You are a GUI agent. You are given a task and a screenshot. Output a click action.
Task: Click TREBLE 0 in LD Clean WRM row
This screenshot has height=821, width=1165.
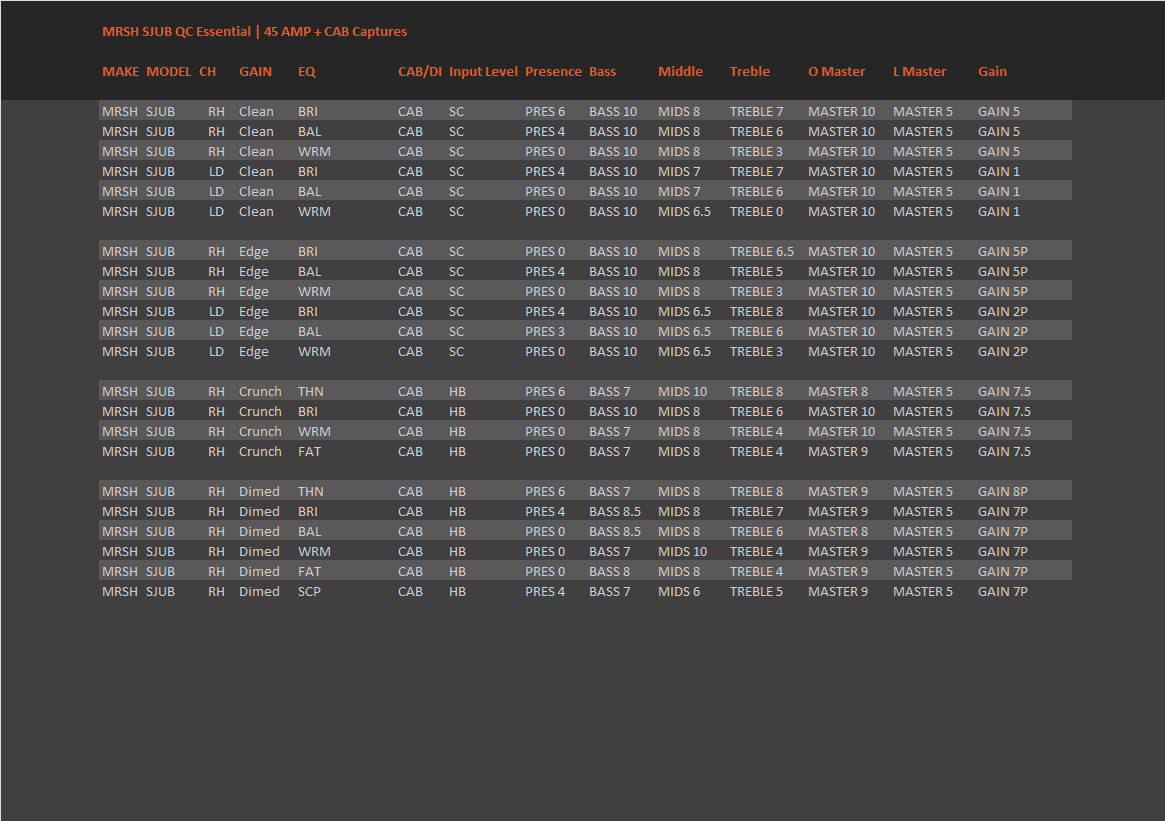coord(756,212)
